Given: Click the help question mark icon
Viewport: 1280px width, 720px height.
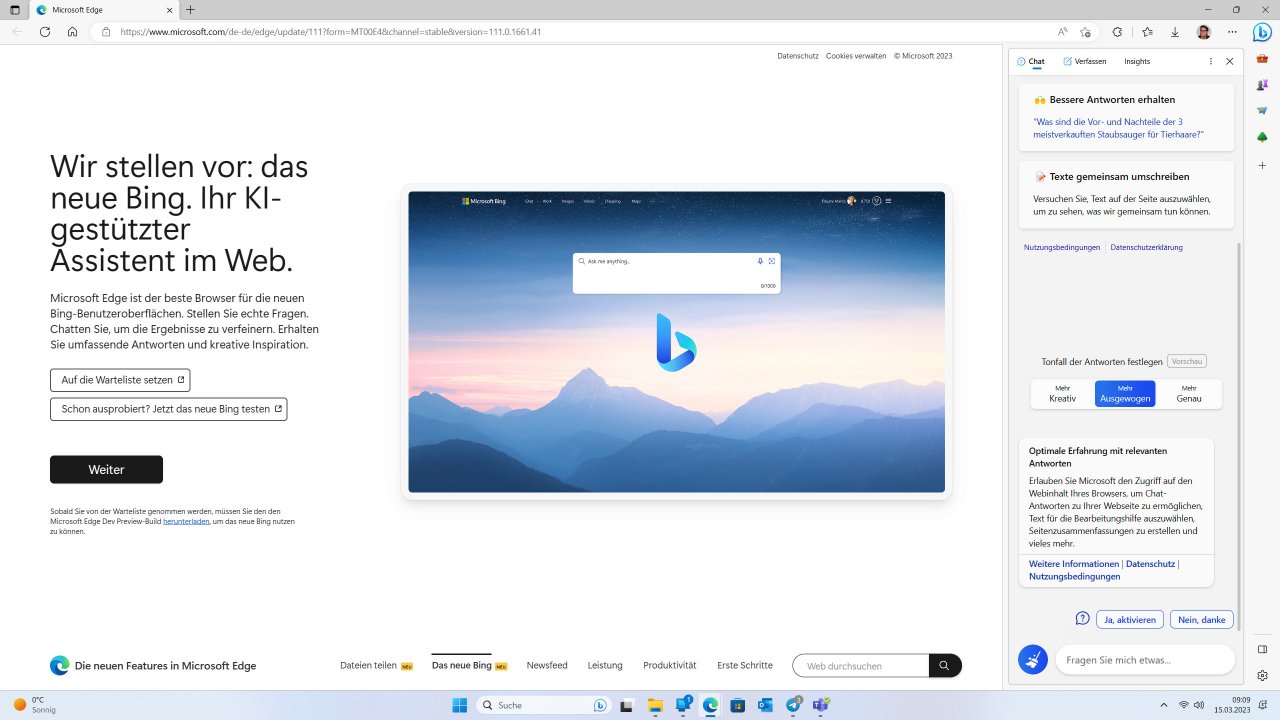Looking at the screenshot, I should point(1082,619).
